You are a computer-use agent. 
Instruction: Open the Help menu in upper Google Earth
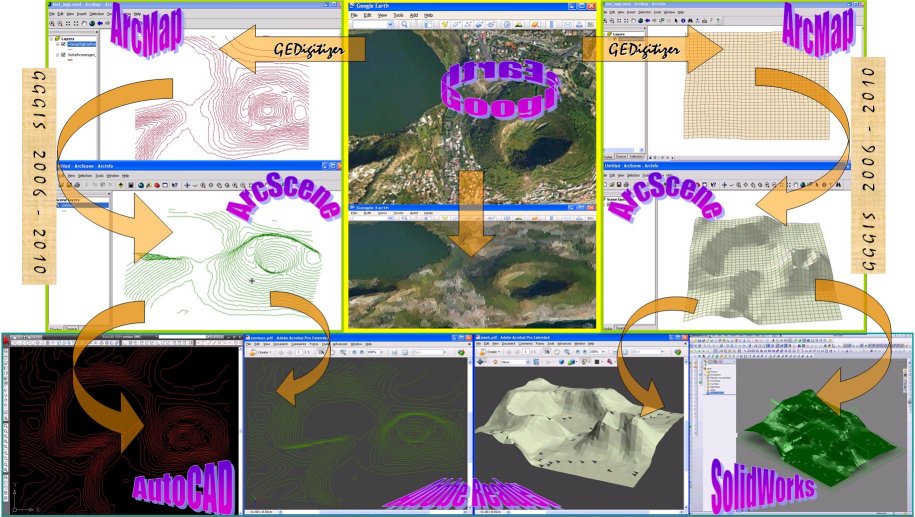[428, 15]
